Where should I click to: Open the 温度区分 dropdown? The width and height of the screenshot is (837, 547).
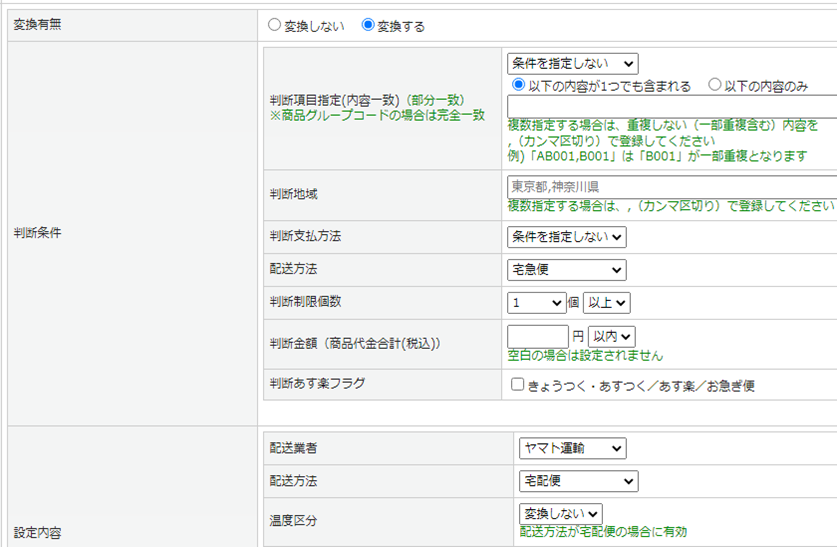point(560,514)
